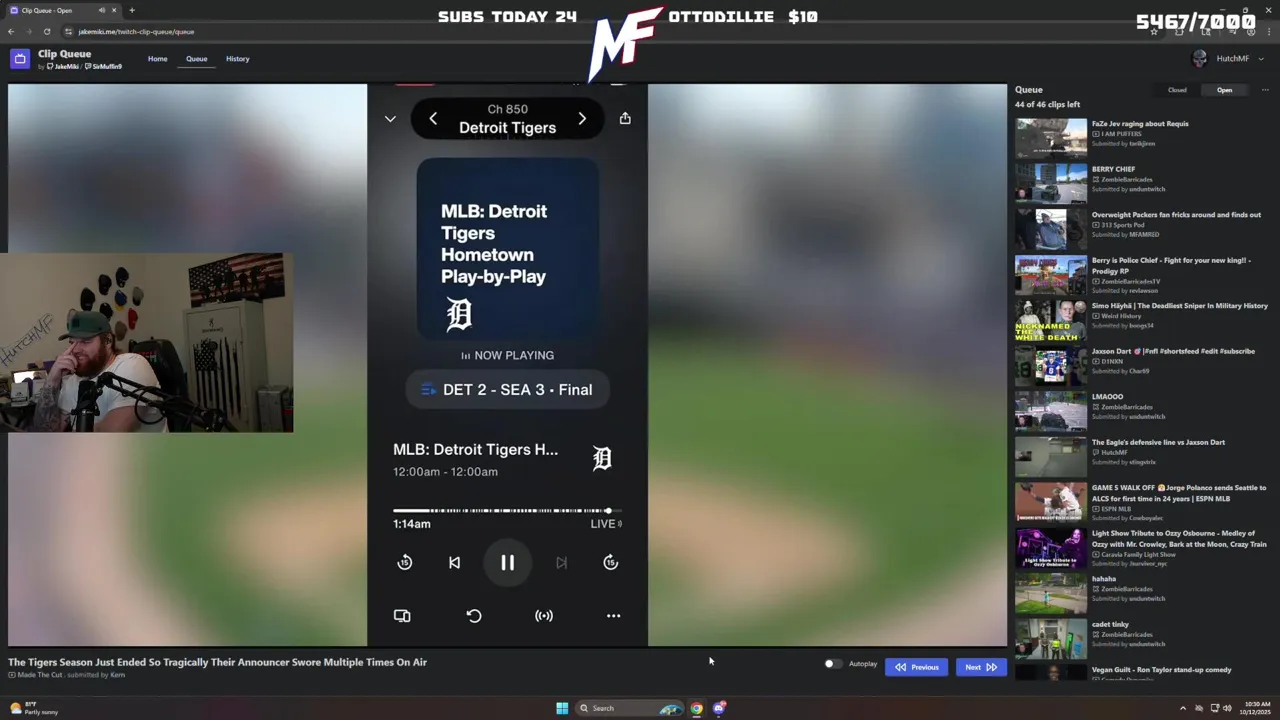Collapse player with down chevron icon

click(x=390, y=118)
